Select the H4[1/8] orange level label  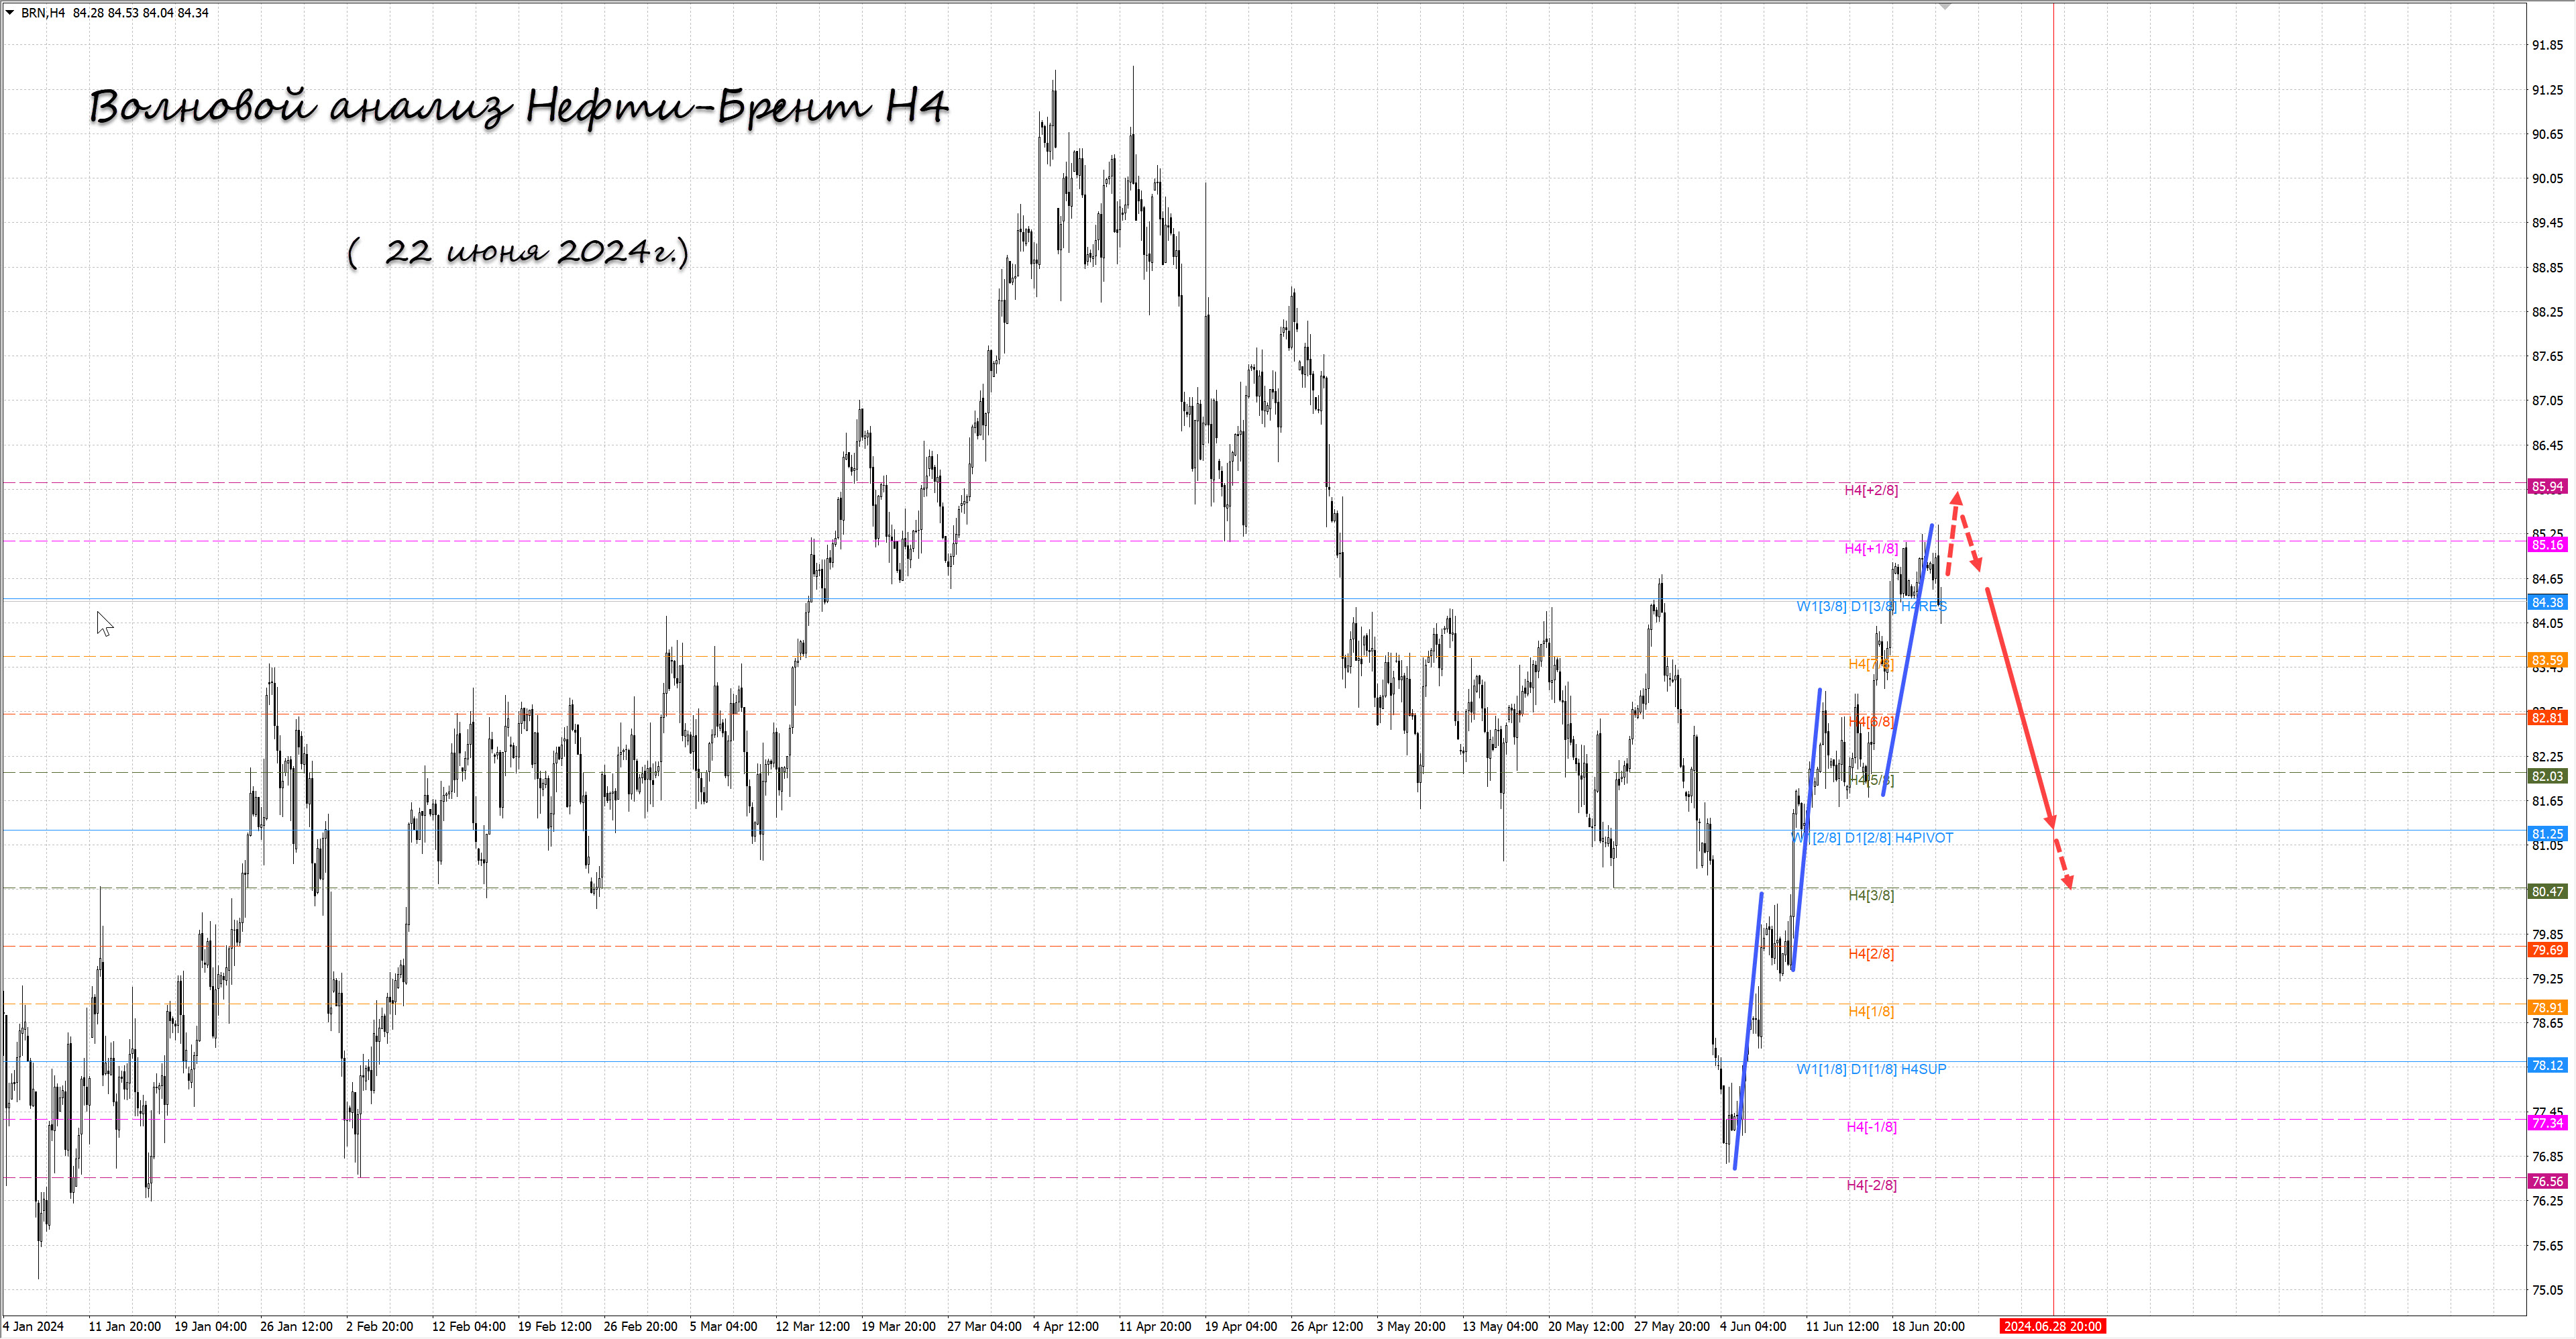pyautogui.click(x=1870, y=1011)
